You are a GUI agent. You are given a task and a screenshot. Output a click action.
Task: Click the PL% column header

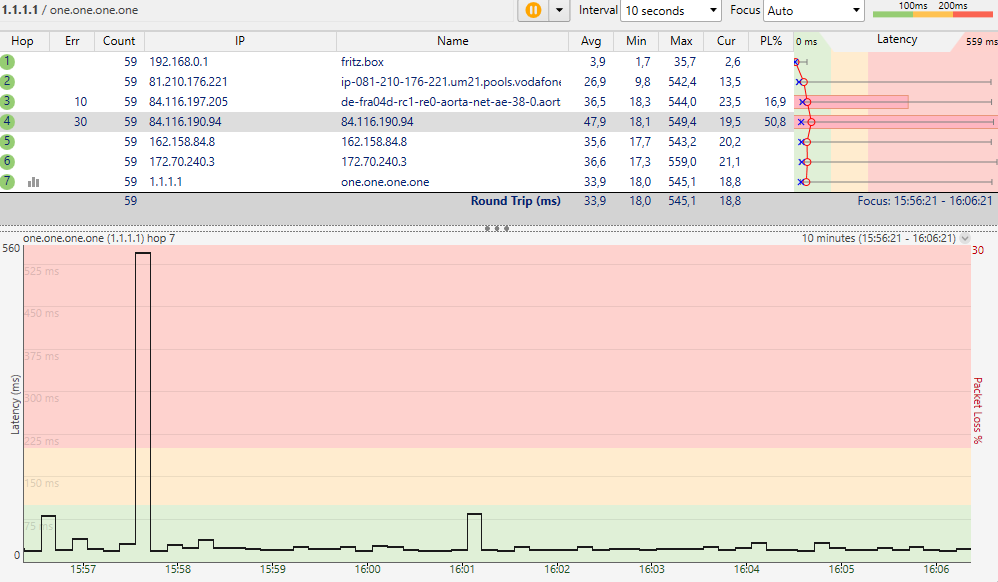pos(771,41)
